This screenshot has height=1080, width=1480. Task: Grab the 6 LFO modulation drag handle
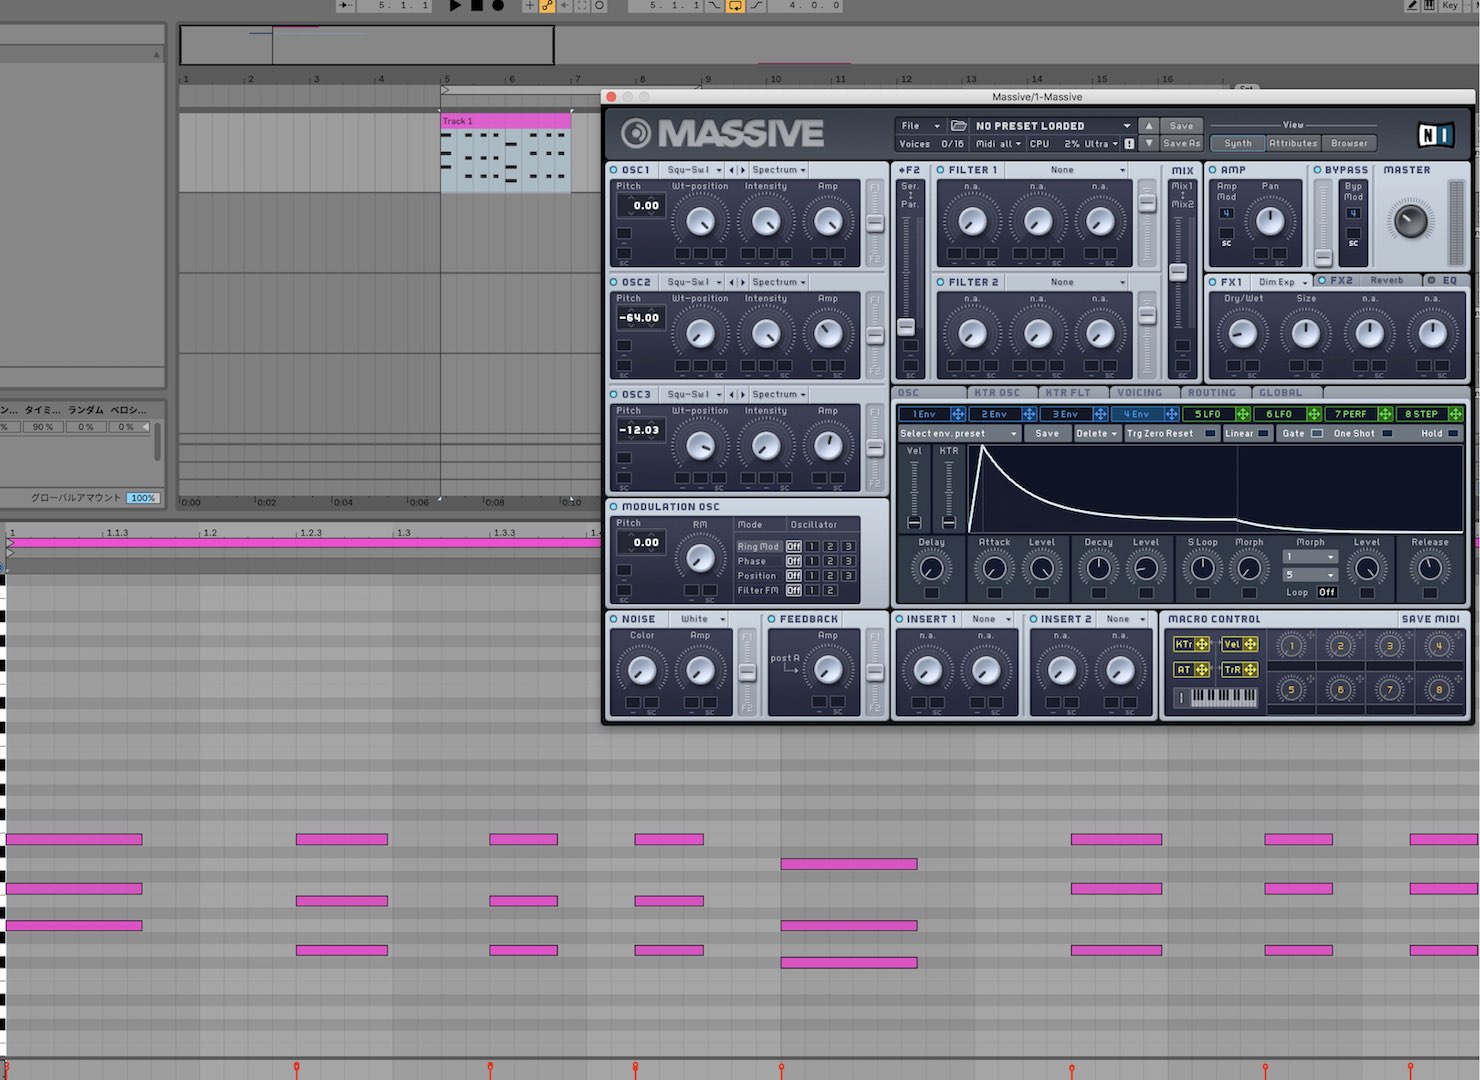1314,414
